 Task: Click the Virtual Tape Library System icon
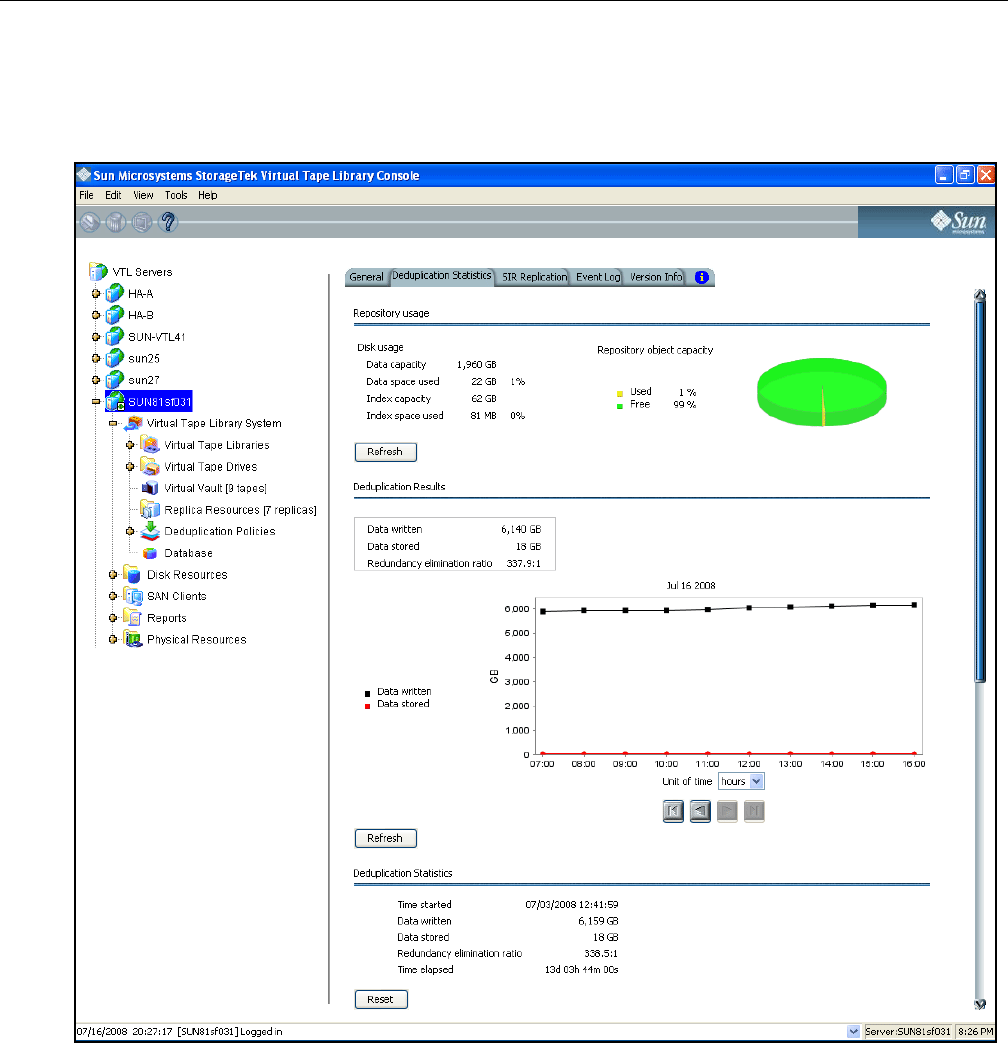134,423
